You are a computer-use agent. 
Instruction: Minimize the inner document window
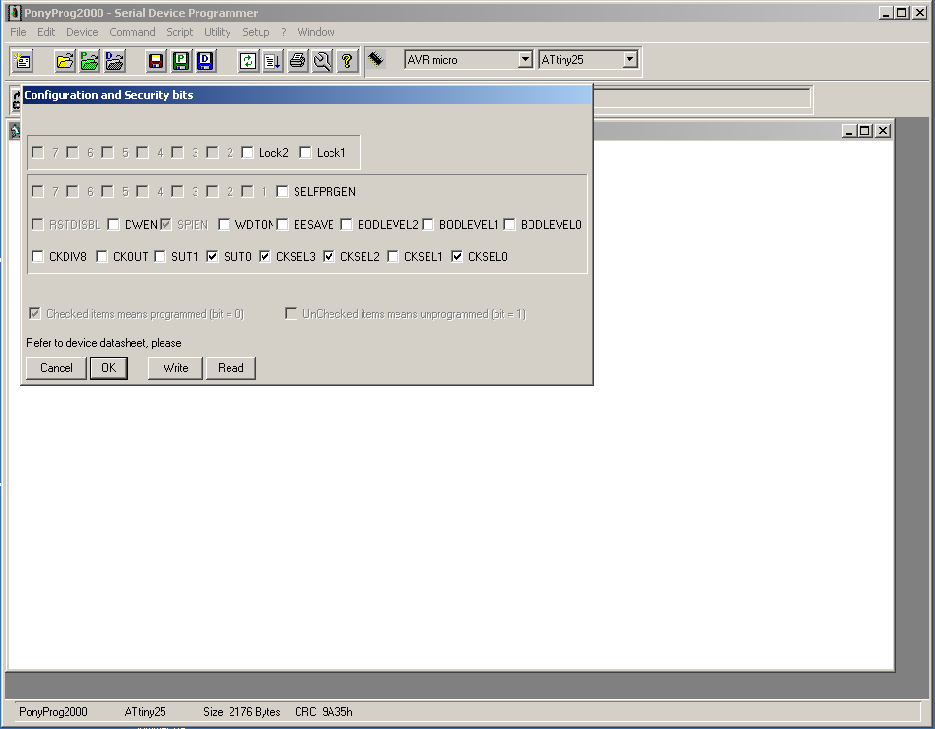click(x=850, y=131)
